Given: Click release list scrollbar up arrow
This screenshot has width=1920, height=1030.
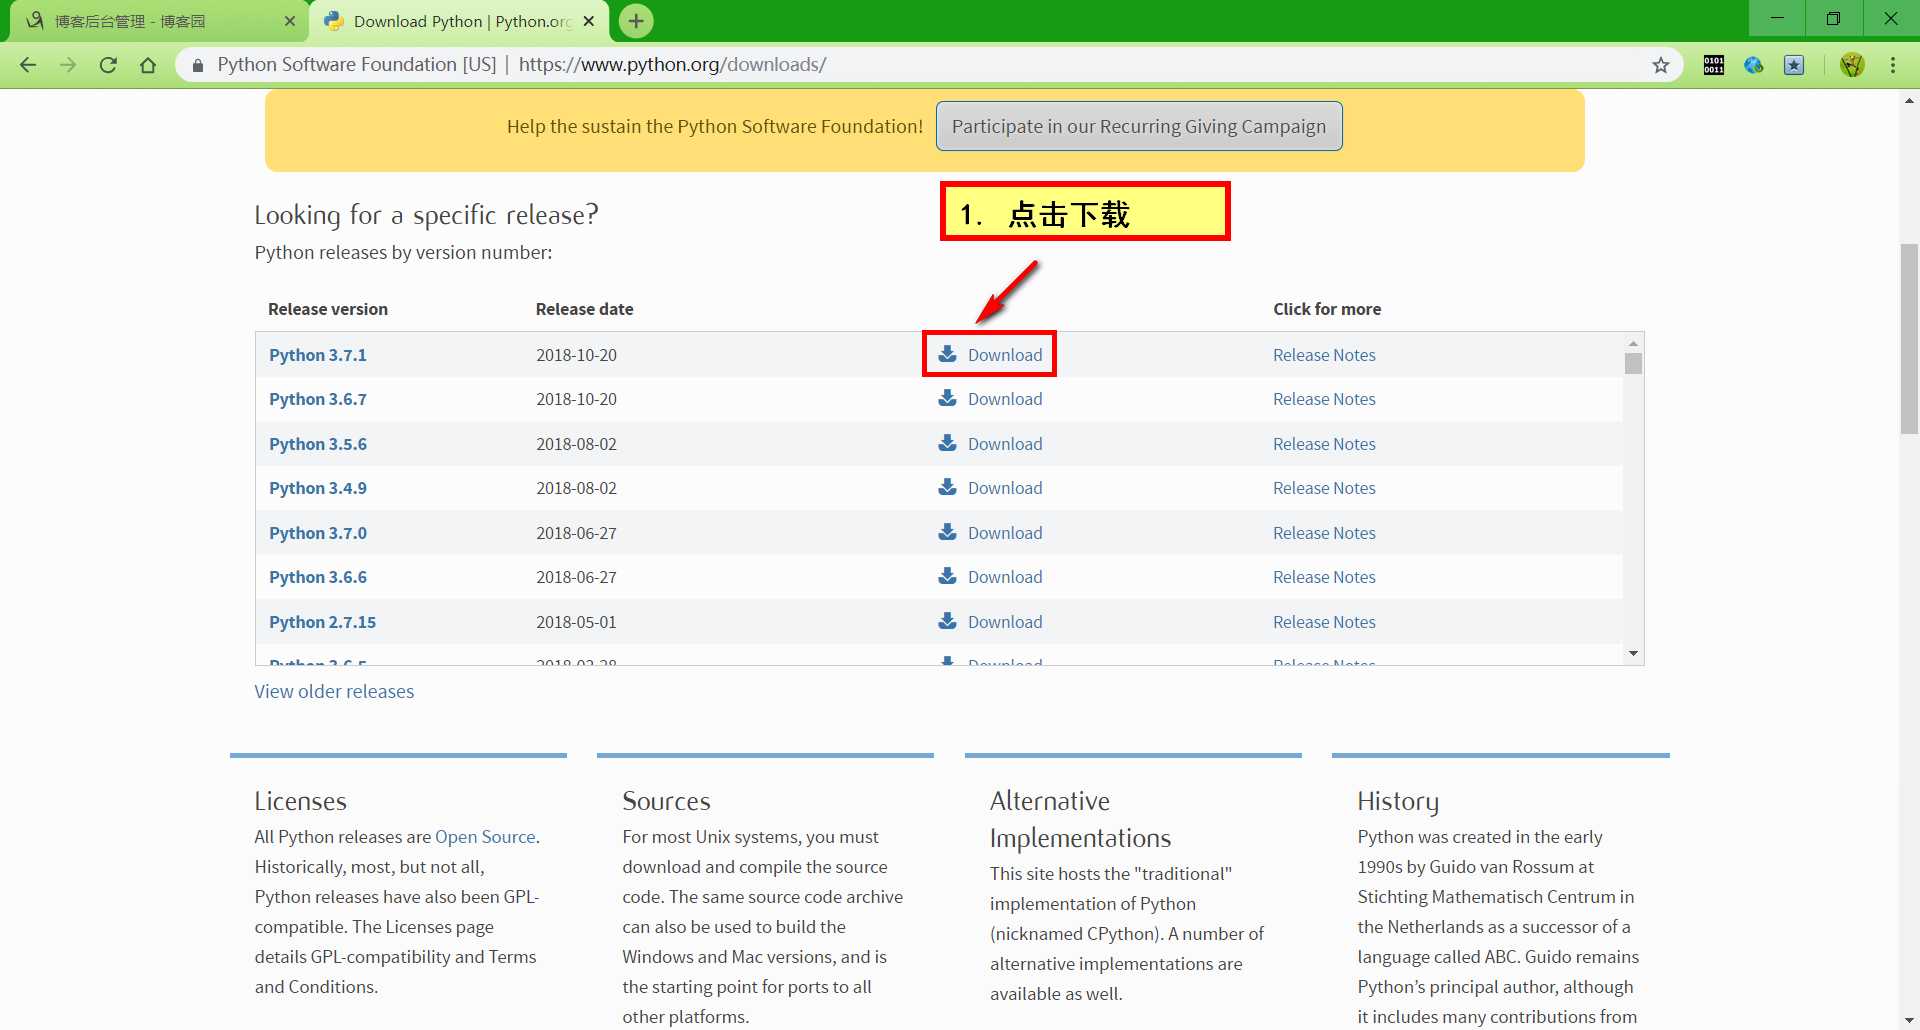Looking at the screenshot, I should (1633, 343).
